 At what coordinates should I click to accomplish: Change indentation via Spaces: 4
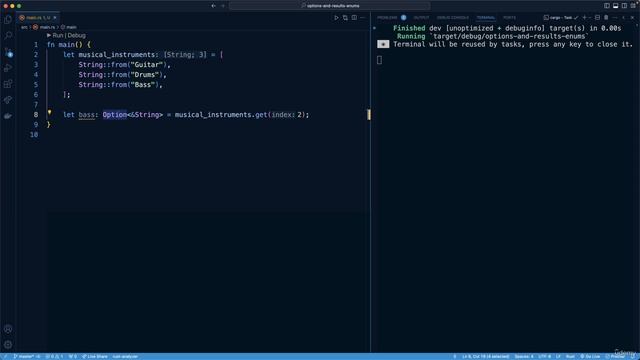click(524, 356)
